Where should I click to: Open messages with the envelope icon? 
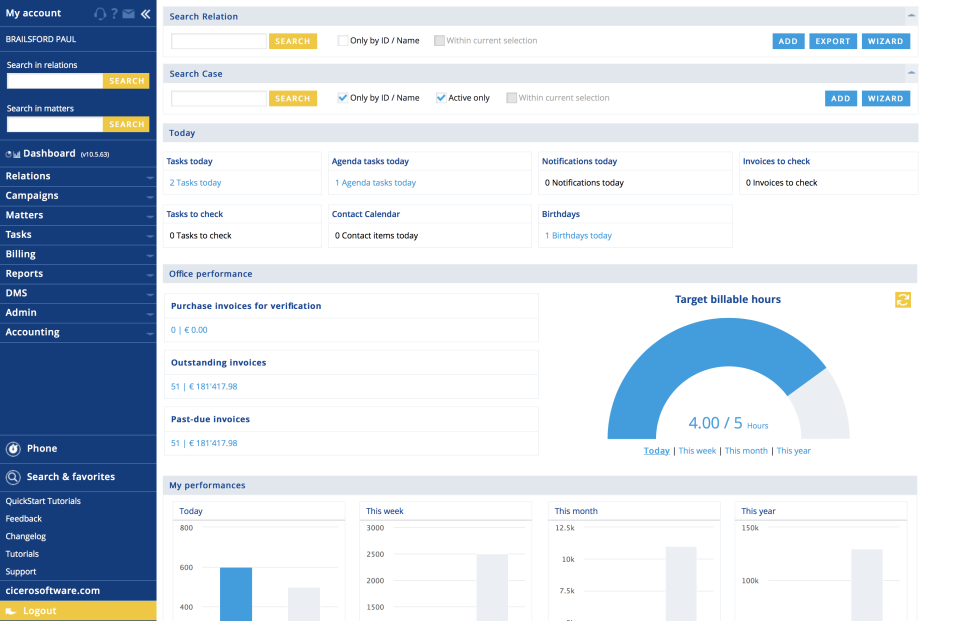tap(128, 14)
